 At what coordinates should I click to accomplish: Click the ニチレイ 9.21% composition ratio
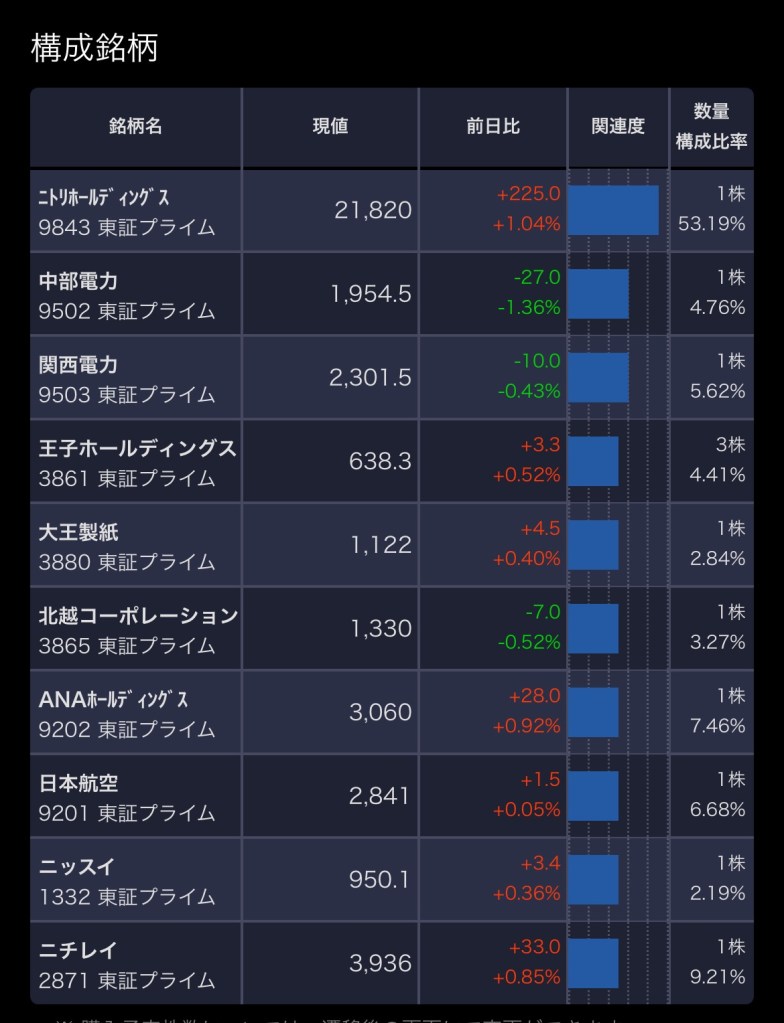point(717,976)
